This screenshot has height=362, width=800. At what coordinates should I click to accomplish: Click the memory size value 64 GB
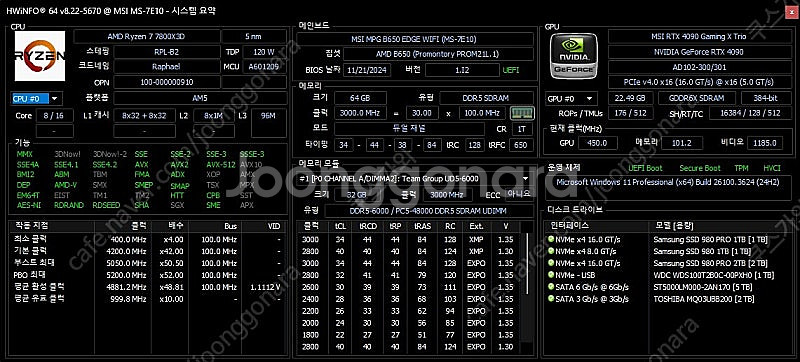(x=360, y=98)
